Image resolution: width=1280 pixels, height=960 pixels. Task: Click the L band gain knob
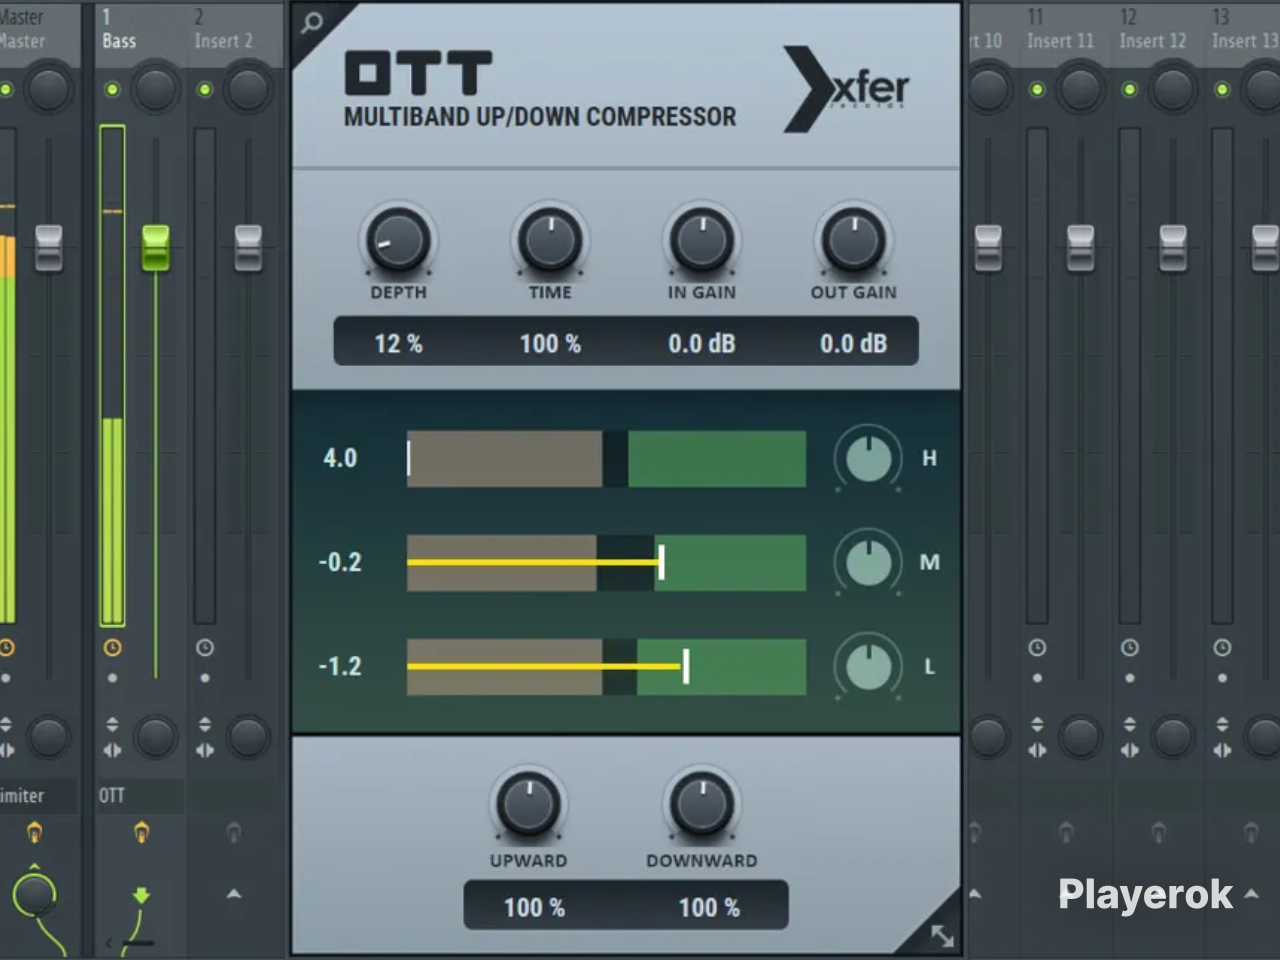(x=868, y=666)
